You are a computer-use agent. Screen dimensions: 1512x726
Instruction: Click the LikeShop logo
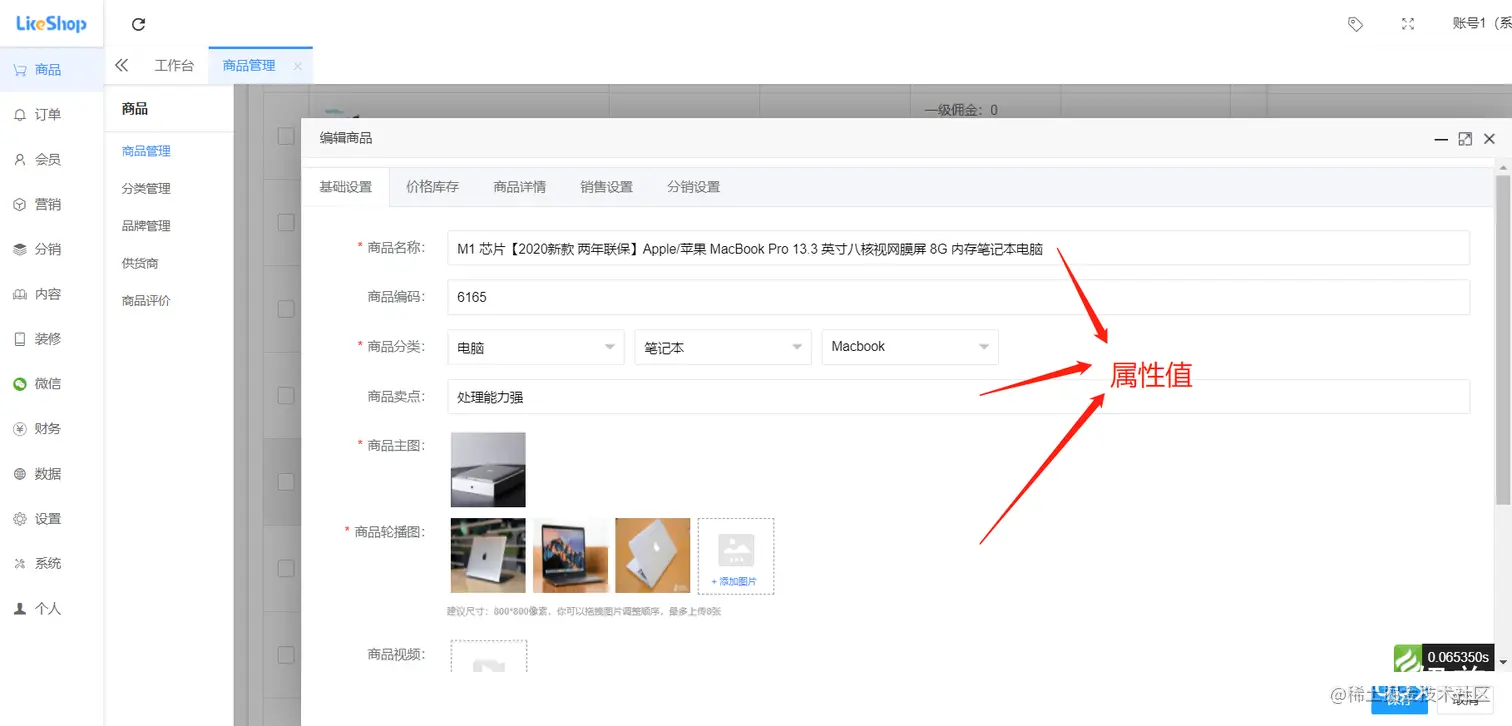pos(51,24)
